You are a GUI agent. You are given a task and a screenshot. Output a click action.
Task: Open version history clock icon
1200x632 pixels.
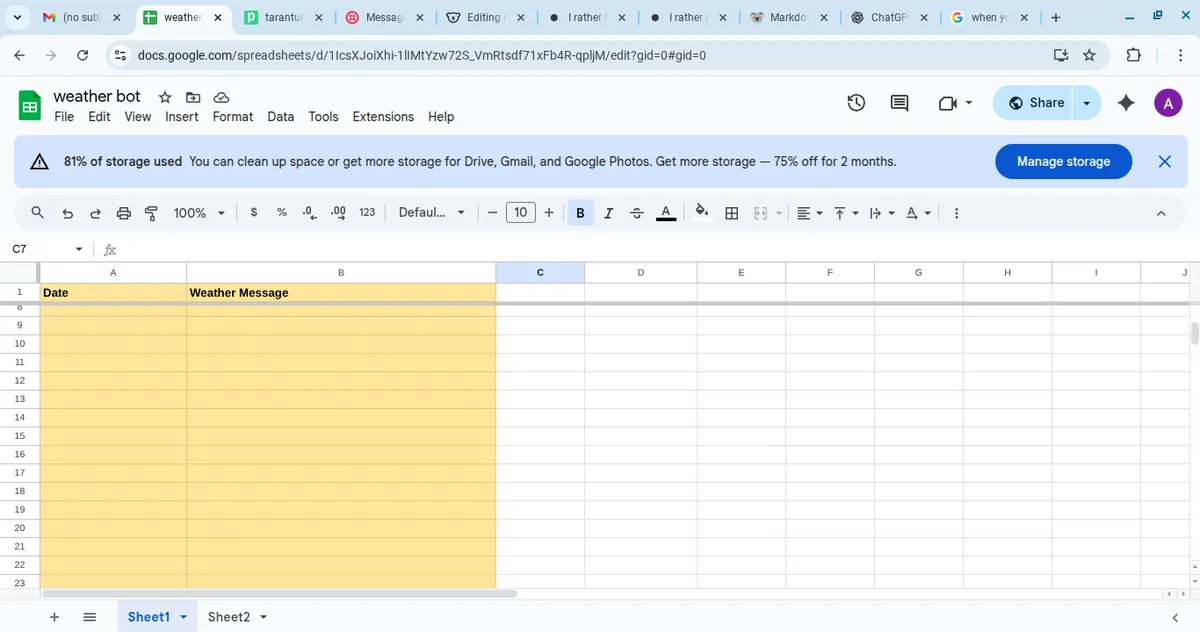coord(856,103)
